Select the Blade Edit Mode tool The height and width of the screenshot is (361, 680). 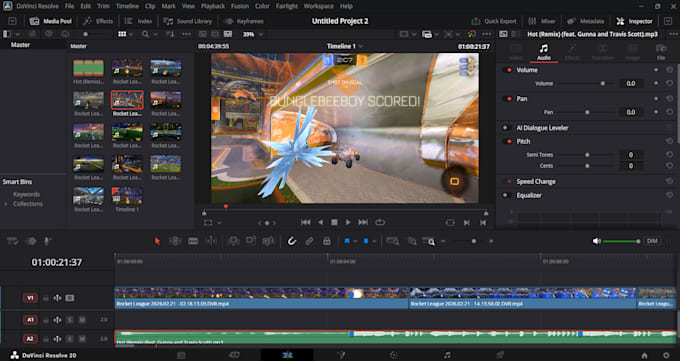(193, 241)
